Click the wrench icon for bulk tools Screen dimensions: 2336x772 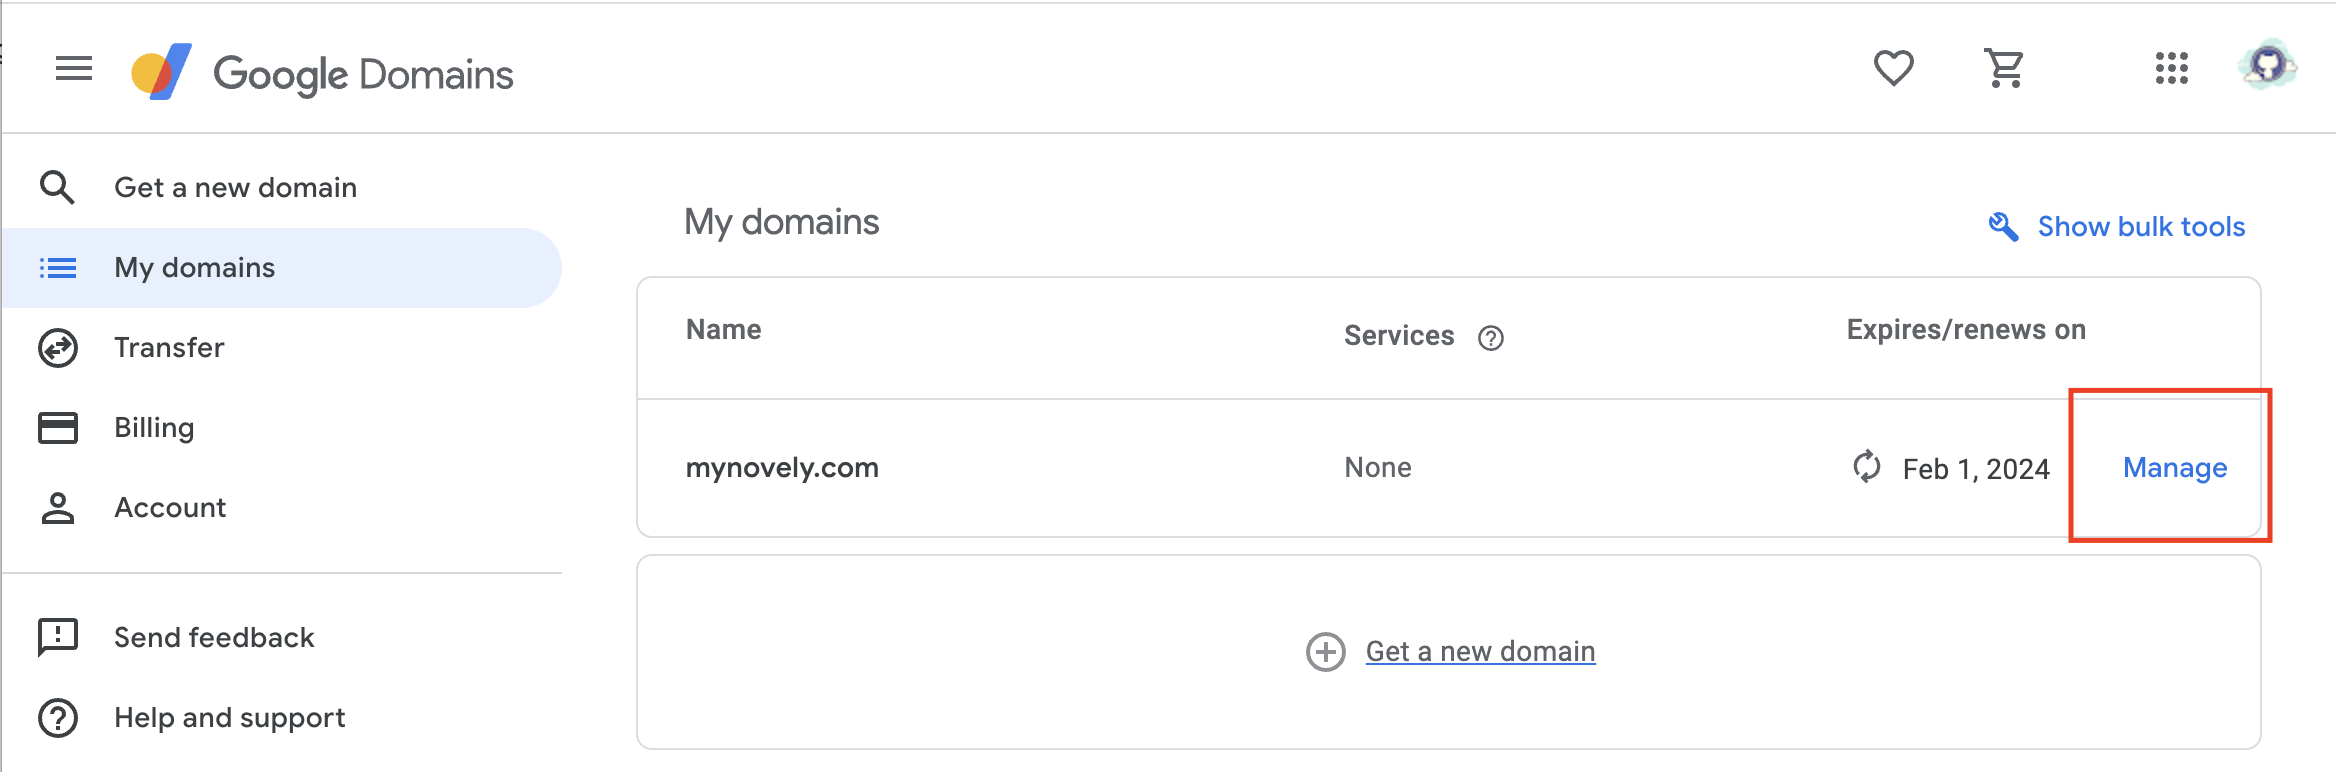coord(2002,227)
